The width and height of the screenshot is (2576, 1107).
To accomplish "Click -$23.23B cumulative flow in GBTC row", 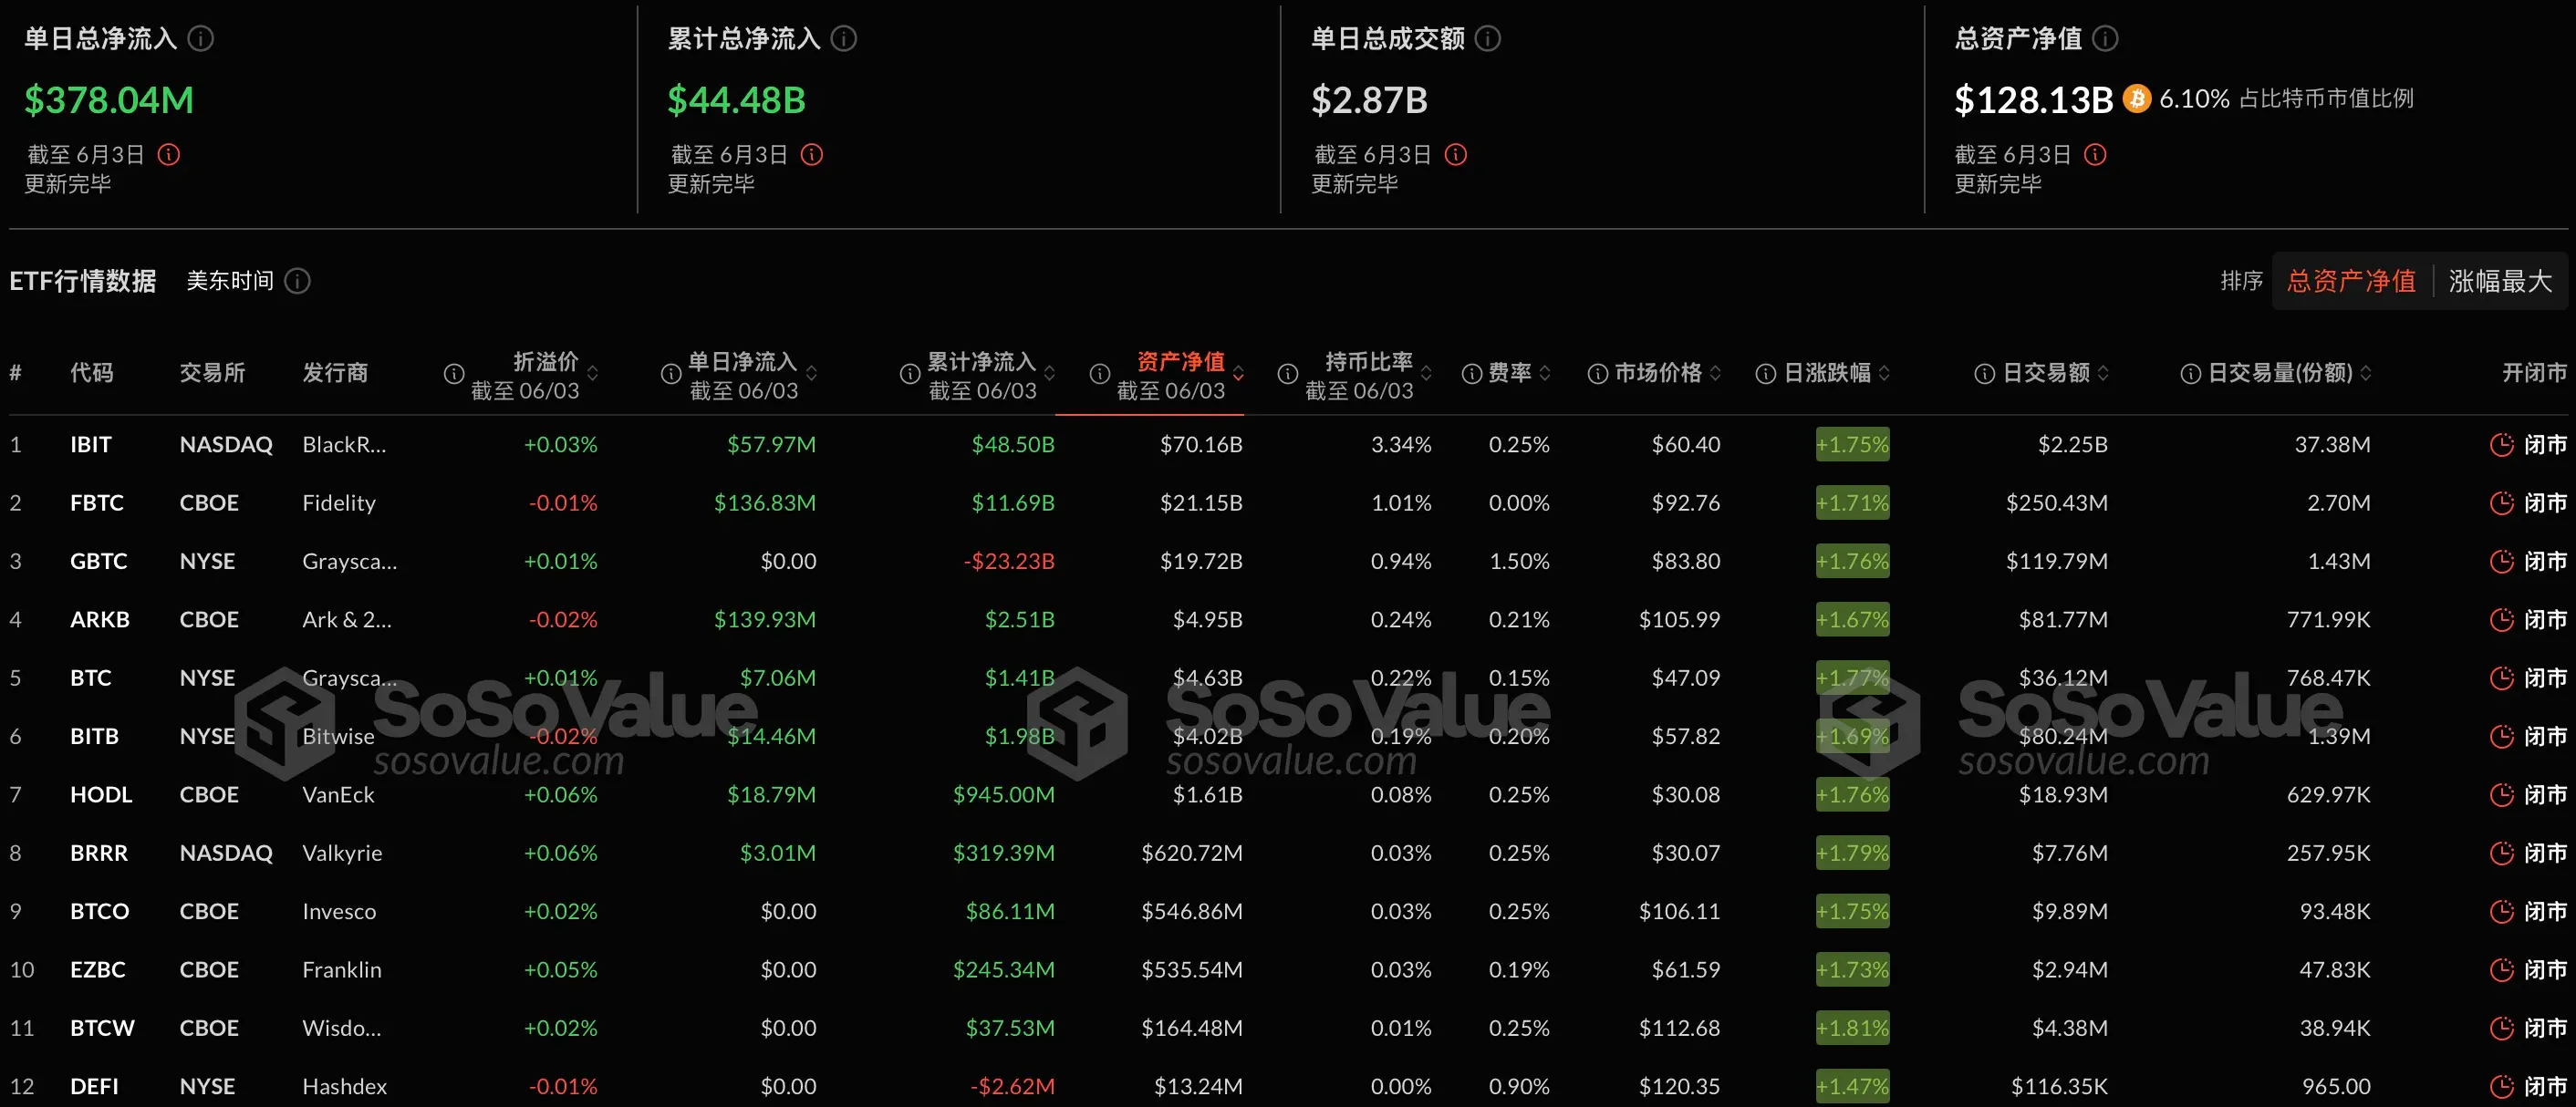I will click(1009, 562).
